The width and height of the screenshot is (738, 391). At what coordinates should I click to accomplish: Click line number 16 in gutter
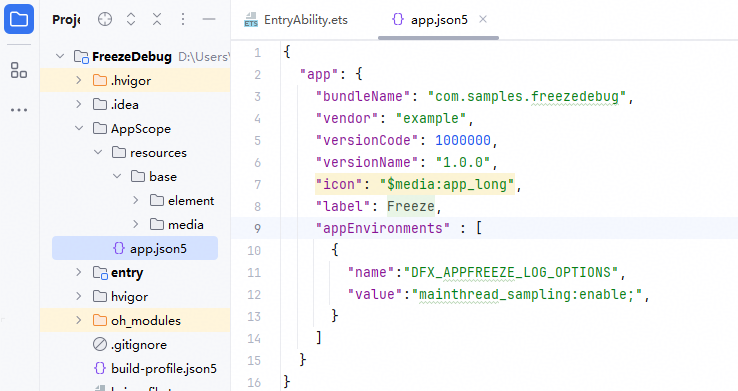click(x=254, y=383)
